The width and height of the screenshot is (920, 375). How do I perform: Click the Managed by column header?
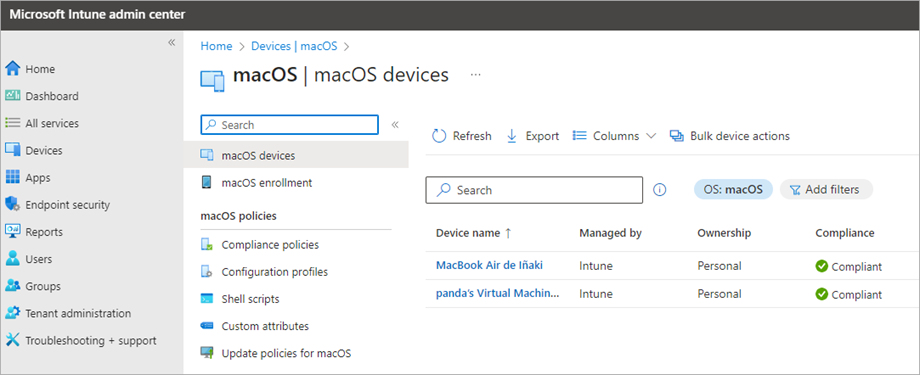tap(610, 233)
